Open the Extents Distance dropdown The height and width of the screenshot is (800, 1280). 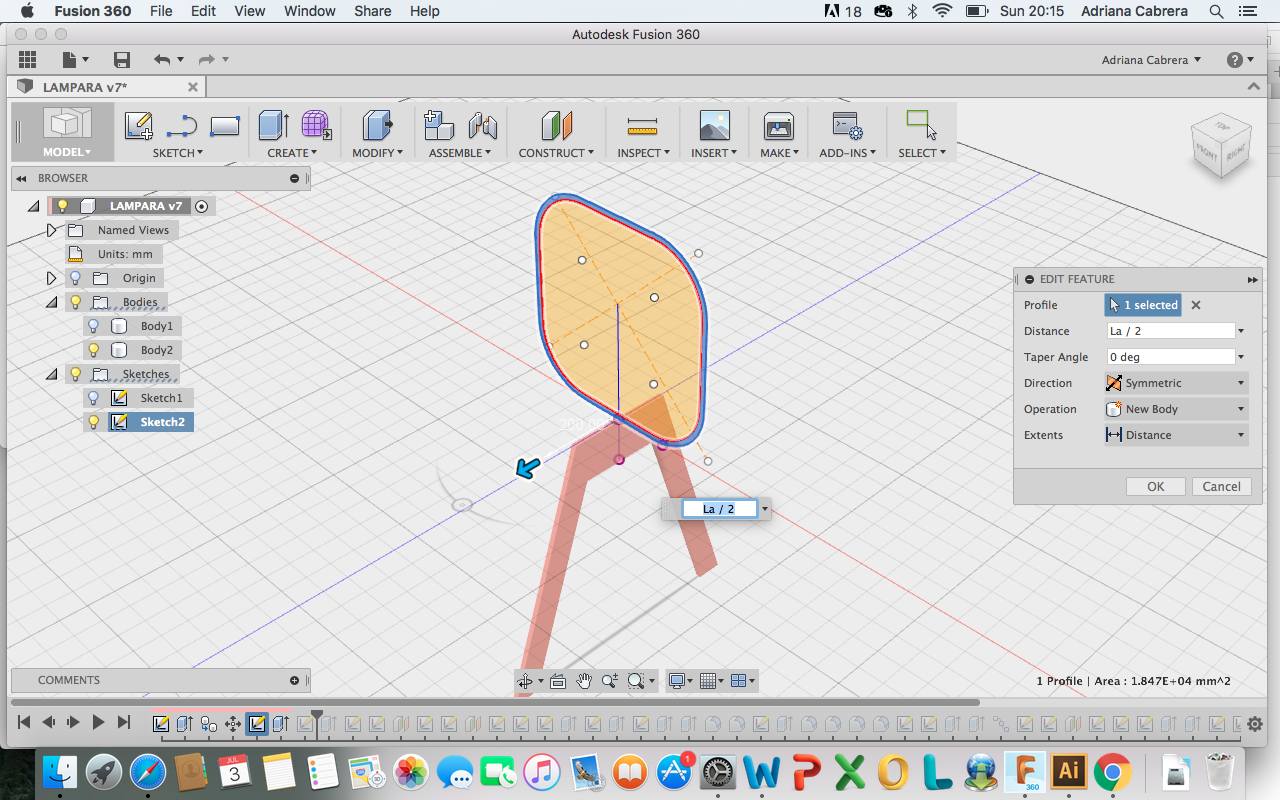(x=1176, y=435)
